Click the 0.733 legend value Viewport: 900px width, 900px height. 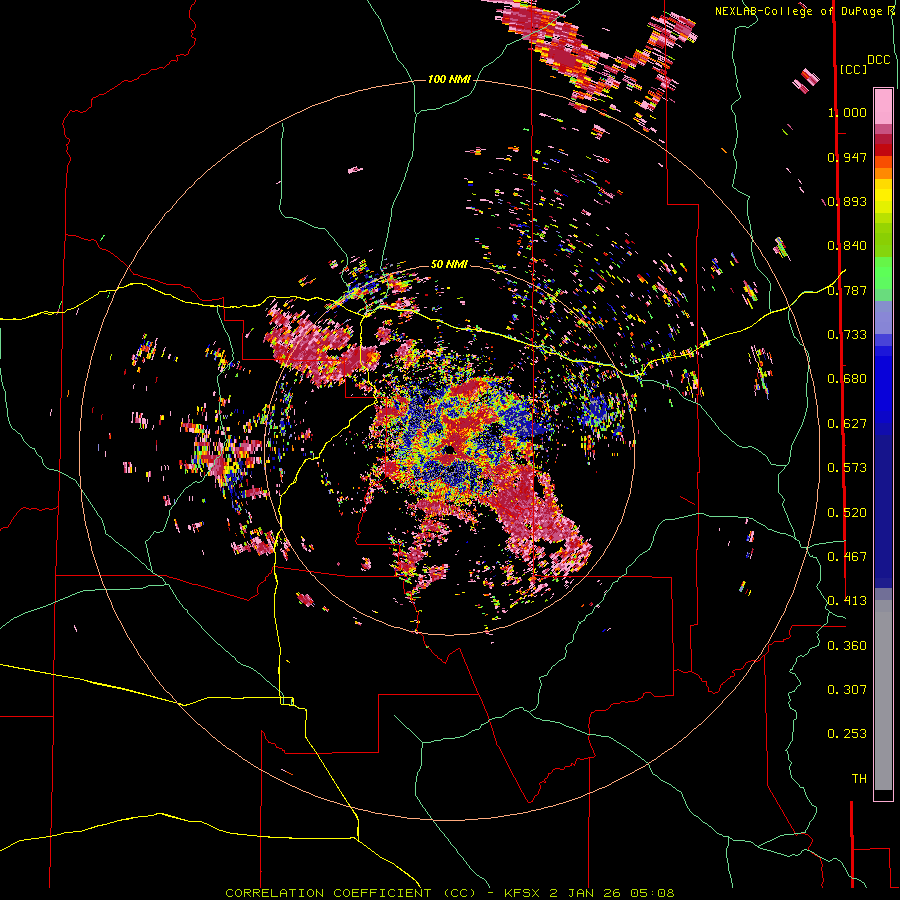pyautogui.click(x=847, y=335)
